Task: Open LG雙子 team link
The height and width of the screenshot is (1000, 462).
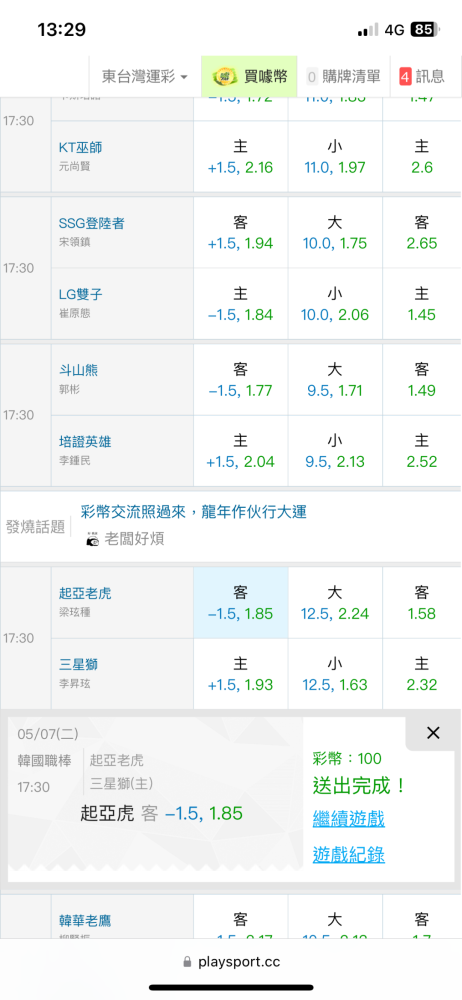Action: (x=81, y=294)
